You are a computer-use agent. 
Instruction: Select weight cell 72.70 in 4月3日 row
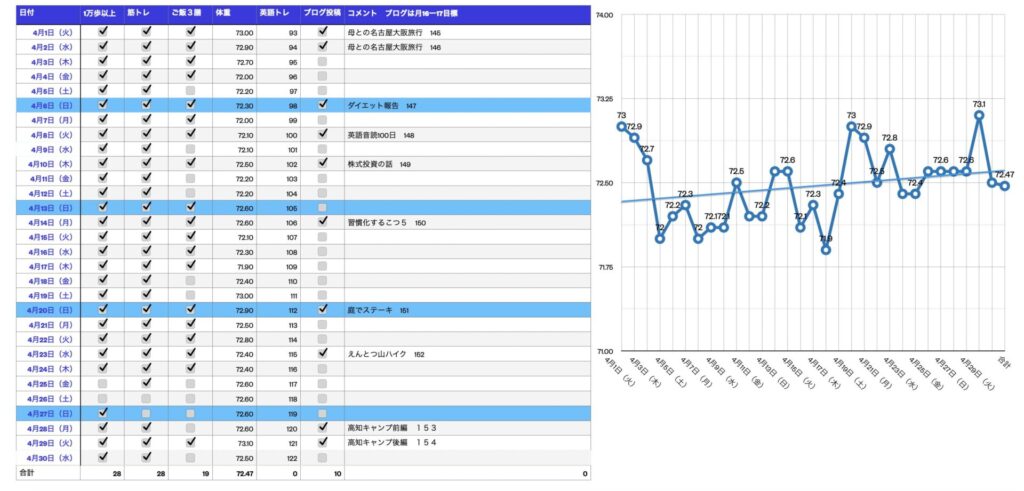tap(234, 61)
